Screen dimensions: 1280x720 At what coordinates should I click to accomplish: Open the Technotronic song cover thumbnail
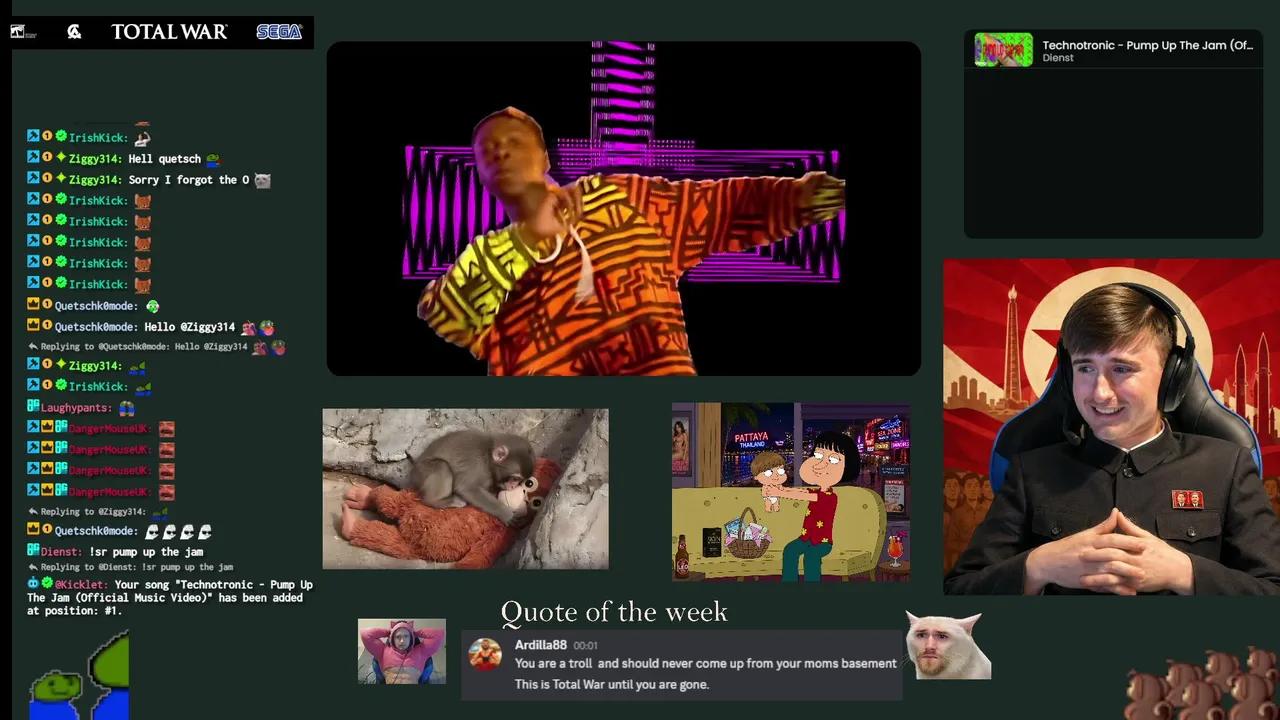pos(1004,50)
